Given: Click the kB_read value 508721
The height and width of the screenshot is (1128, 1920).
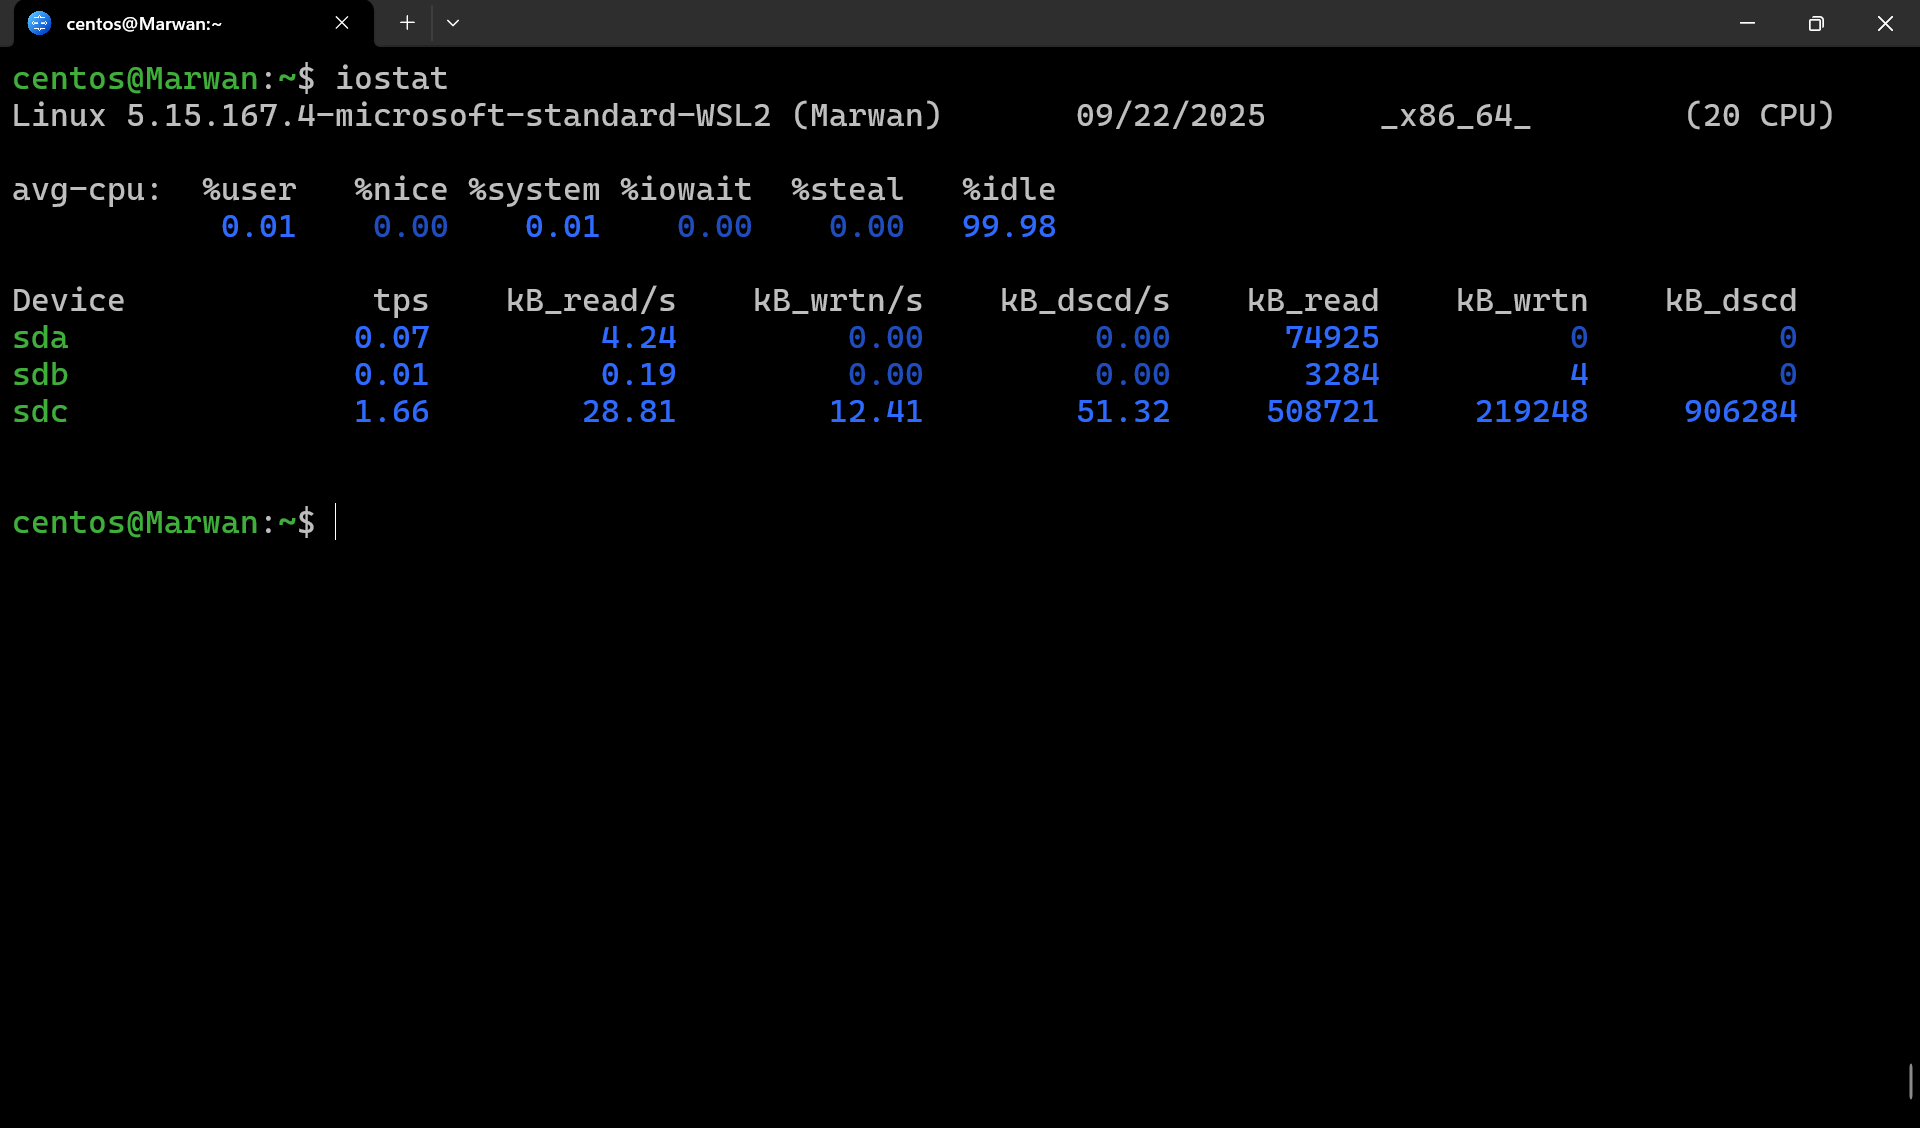Looking at the screenshot, I should pos(1322,412).
